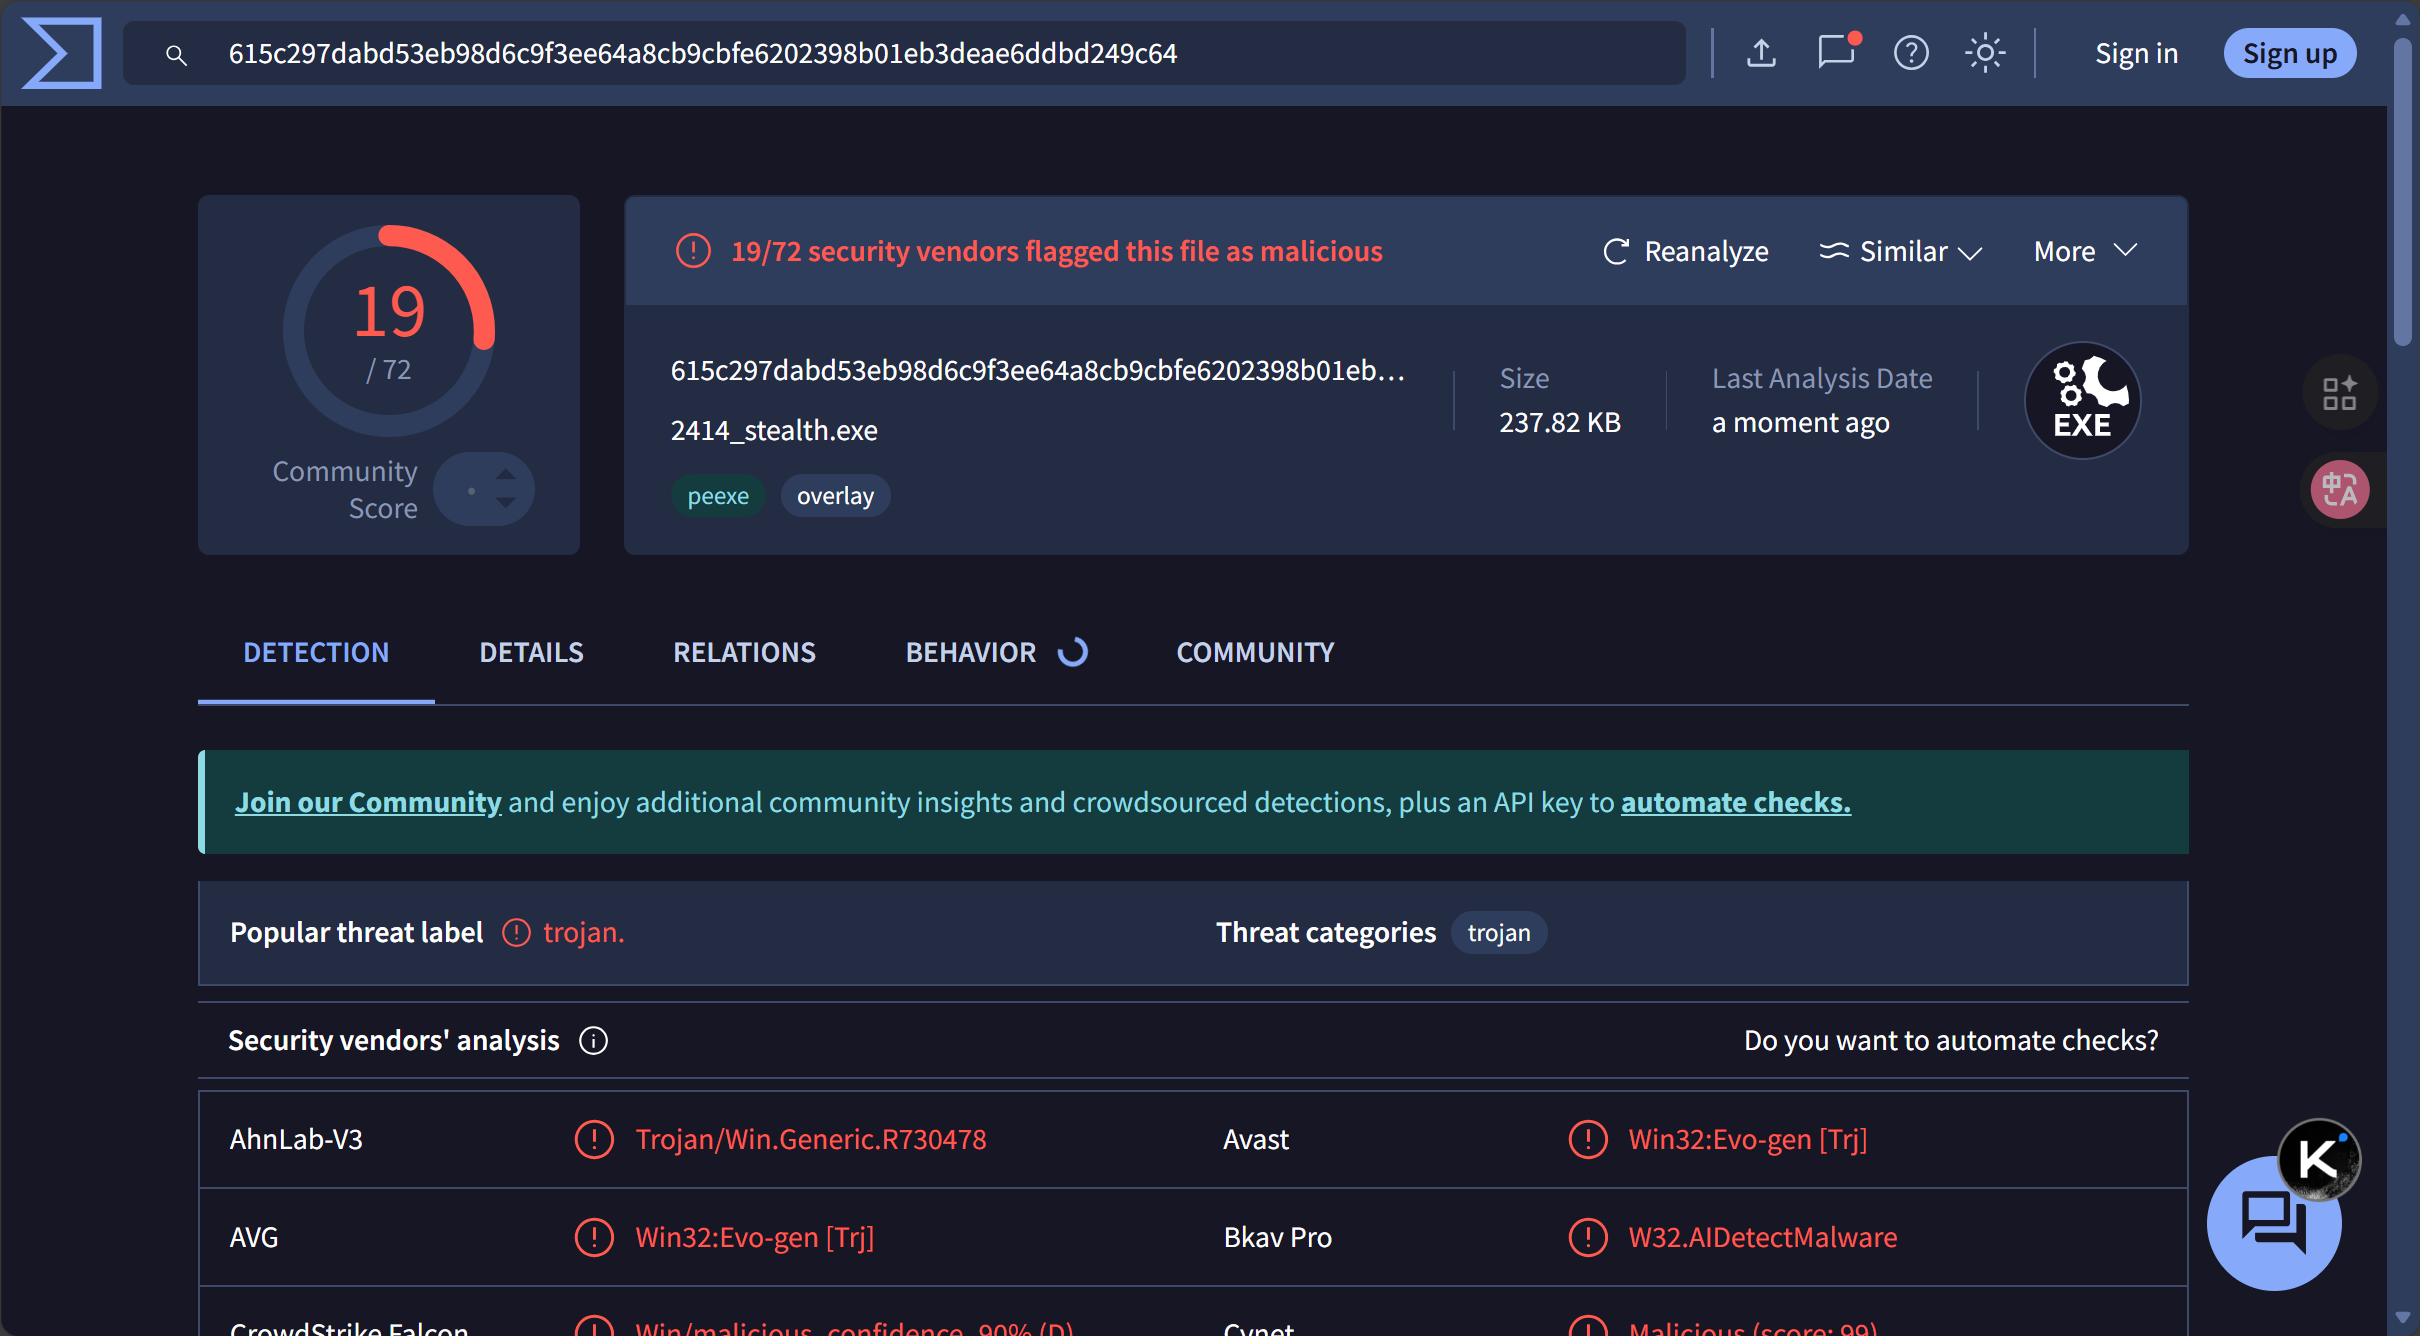Viewport: 2420px width, 1336px height.
Task: Expand the More dropdown menu
Action: (2085, 252)
